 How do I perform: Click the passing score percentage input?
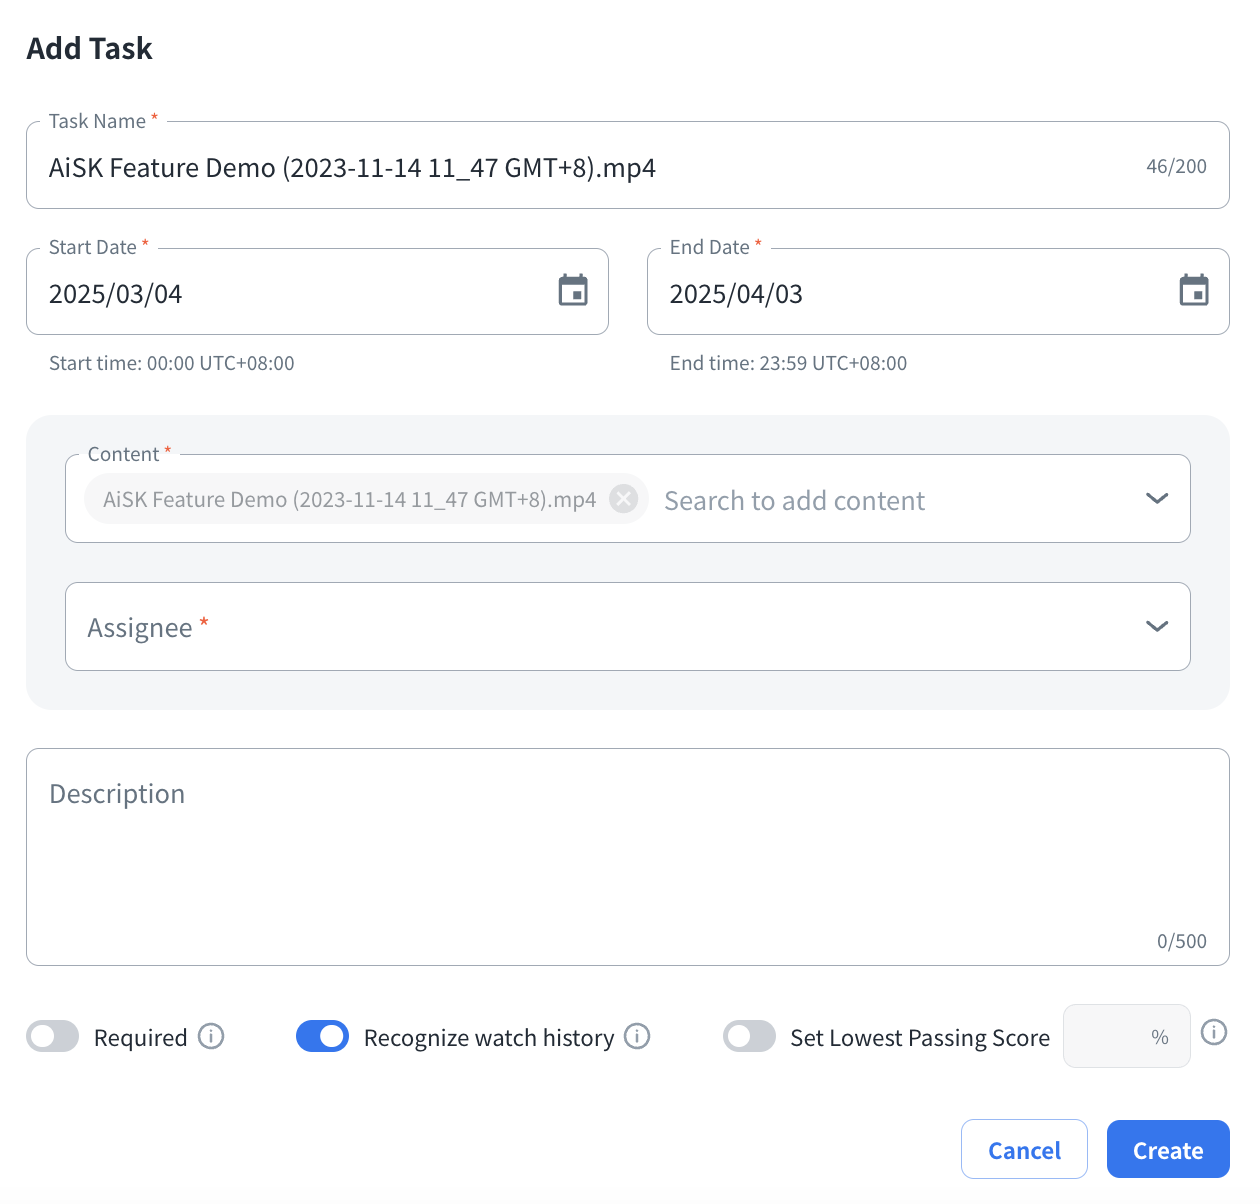pos(1115,1037)
